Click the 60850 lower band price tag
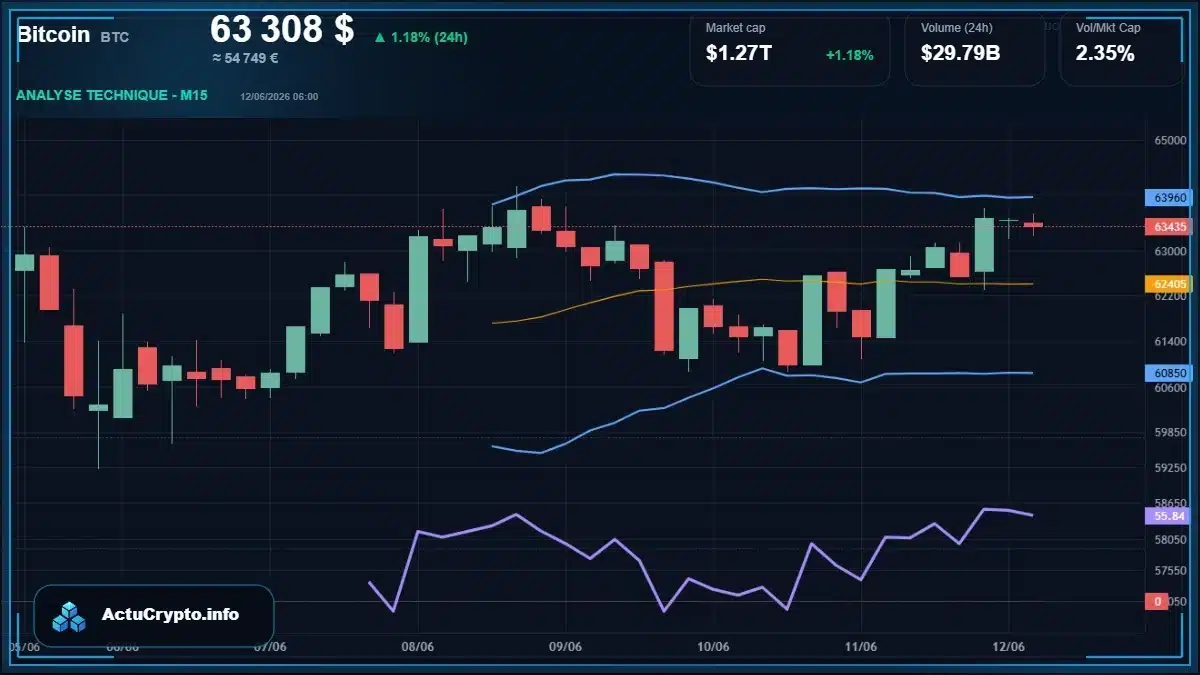Image resolution: width=1200 pixels, height=675 pixels. 1170,373
